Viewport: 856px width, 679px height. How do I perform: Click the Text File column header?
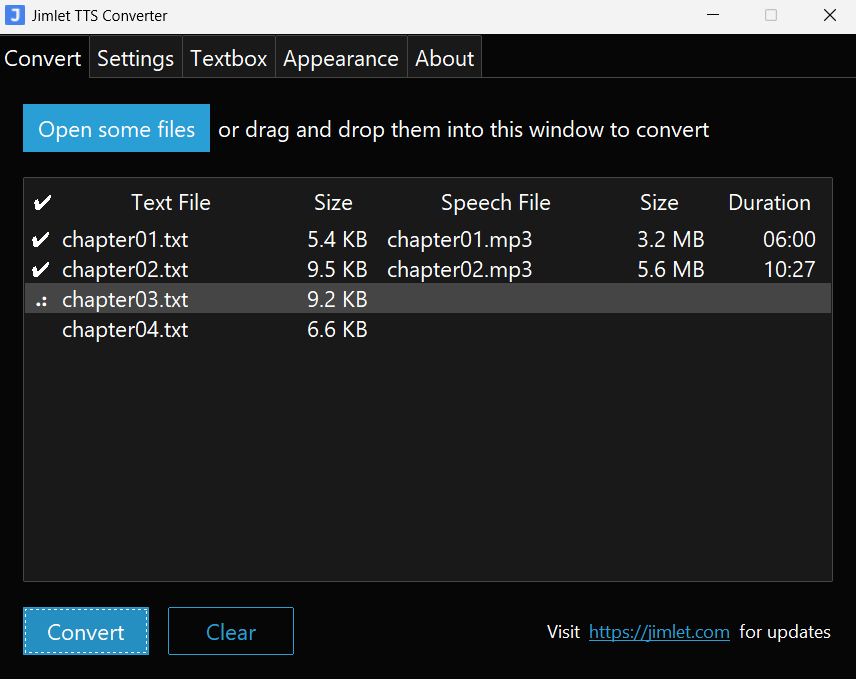coord(170,202)
